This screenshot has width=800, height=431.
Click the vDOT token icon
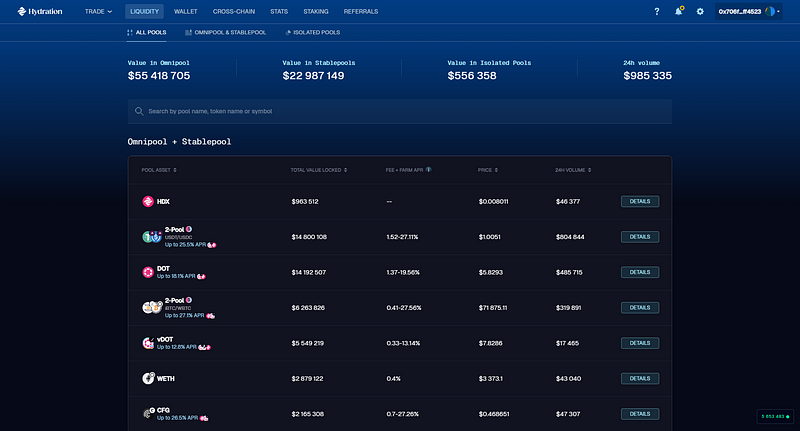(x=148, y=343)
